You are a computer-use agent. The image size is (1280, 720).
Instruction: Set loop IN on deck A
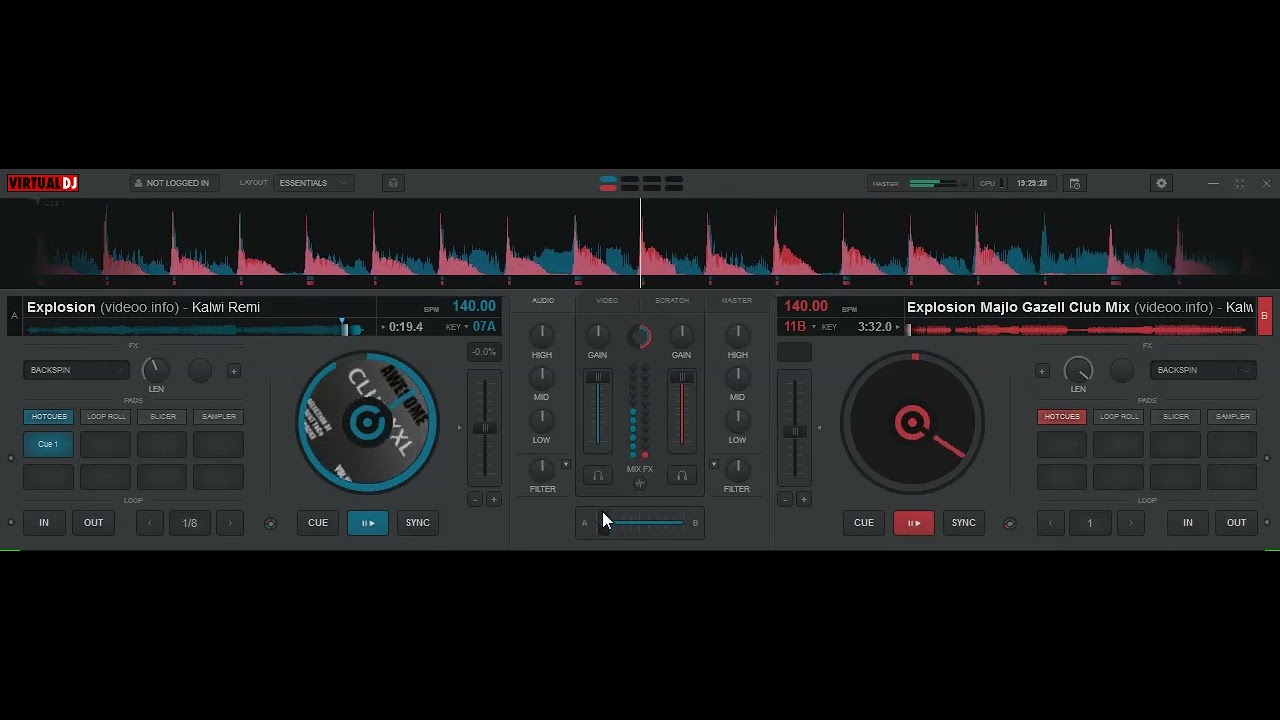click(44, 523)
